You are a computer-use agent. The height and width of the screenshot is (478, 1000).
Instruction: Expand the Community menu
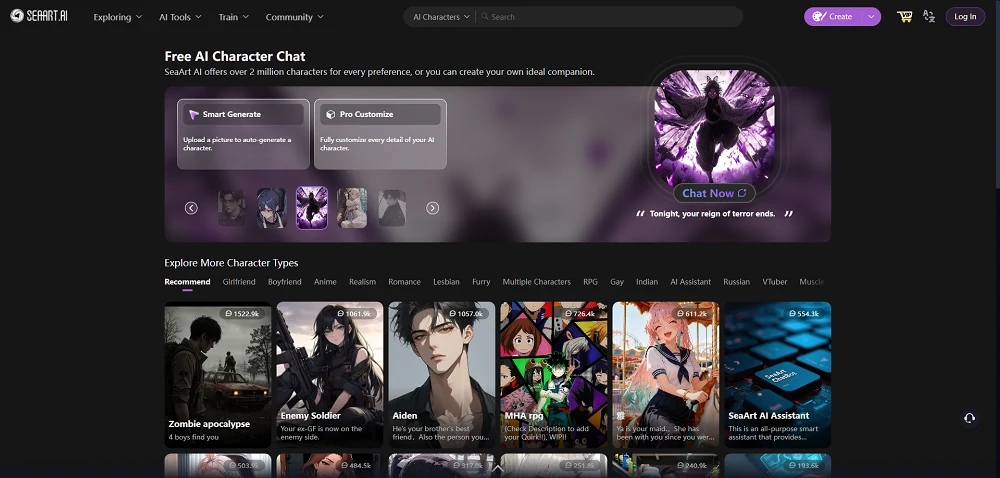295,17
